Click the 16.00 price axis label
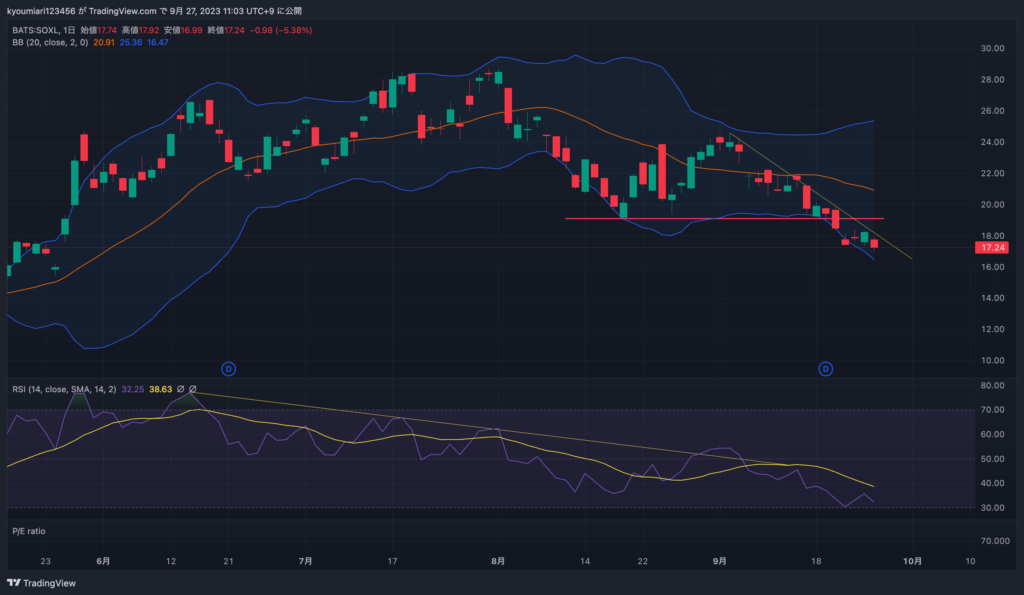 pos(992,267)
